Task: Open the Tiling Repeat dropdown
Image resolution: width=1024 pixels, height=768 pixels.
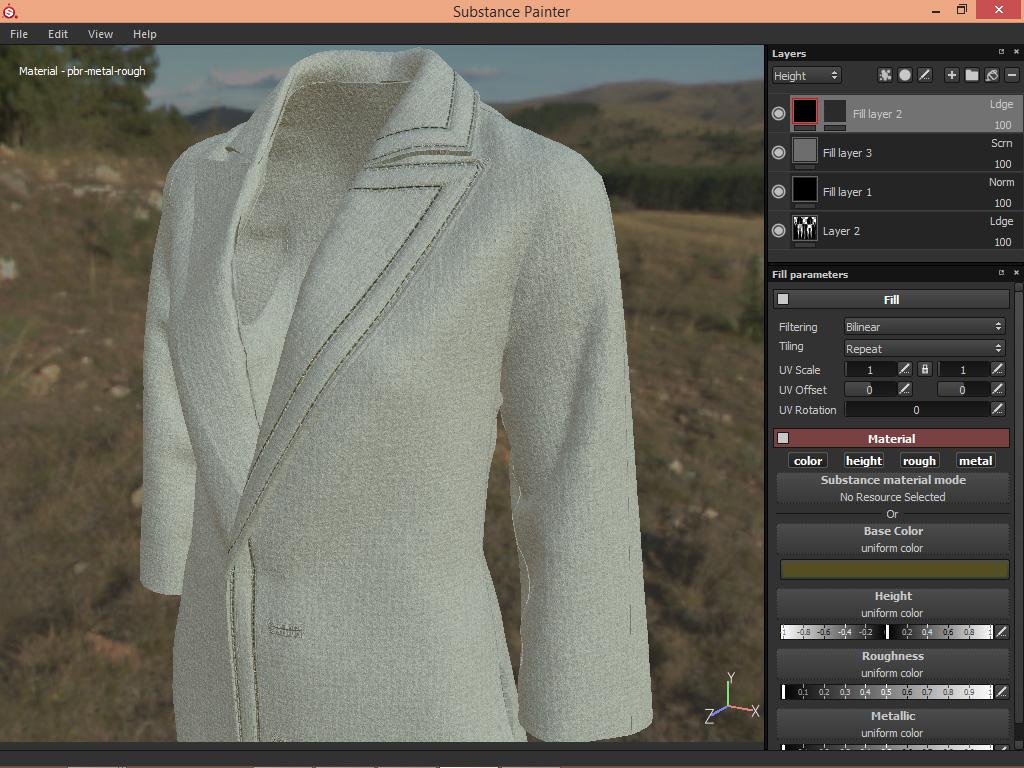Action: [x=923, y=348]
